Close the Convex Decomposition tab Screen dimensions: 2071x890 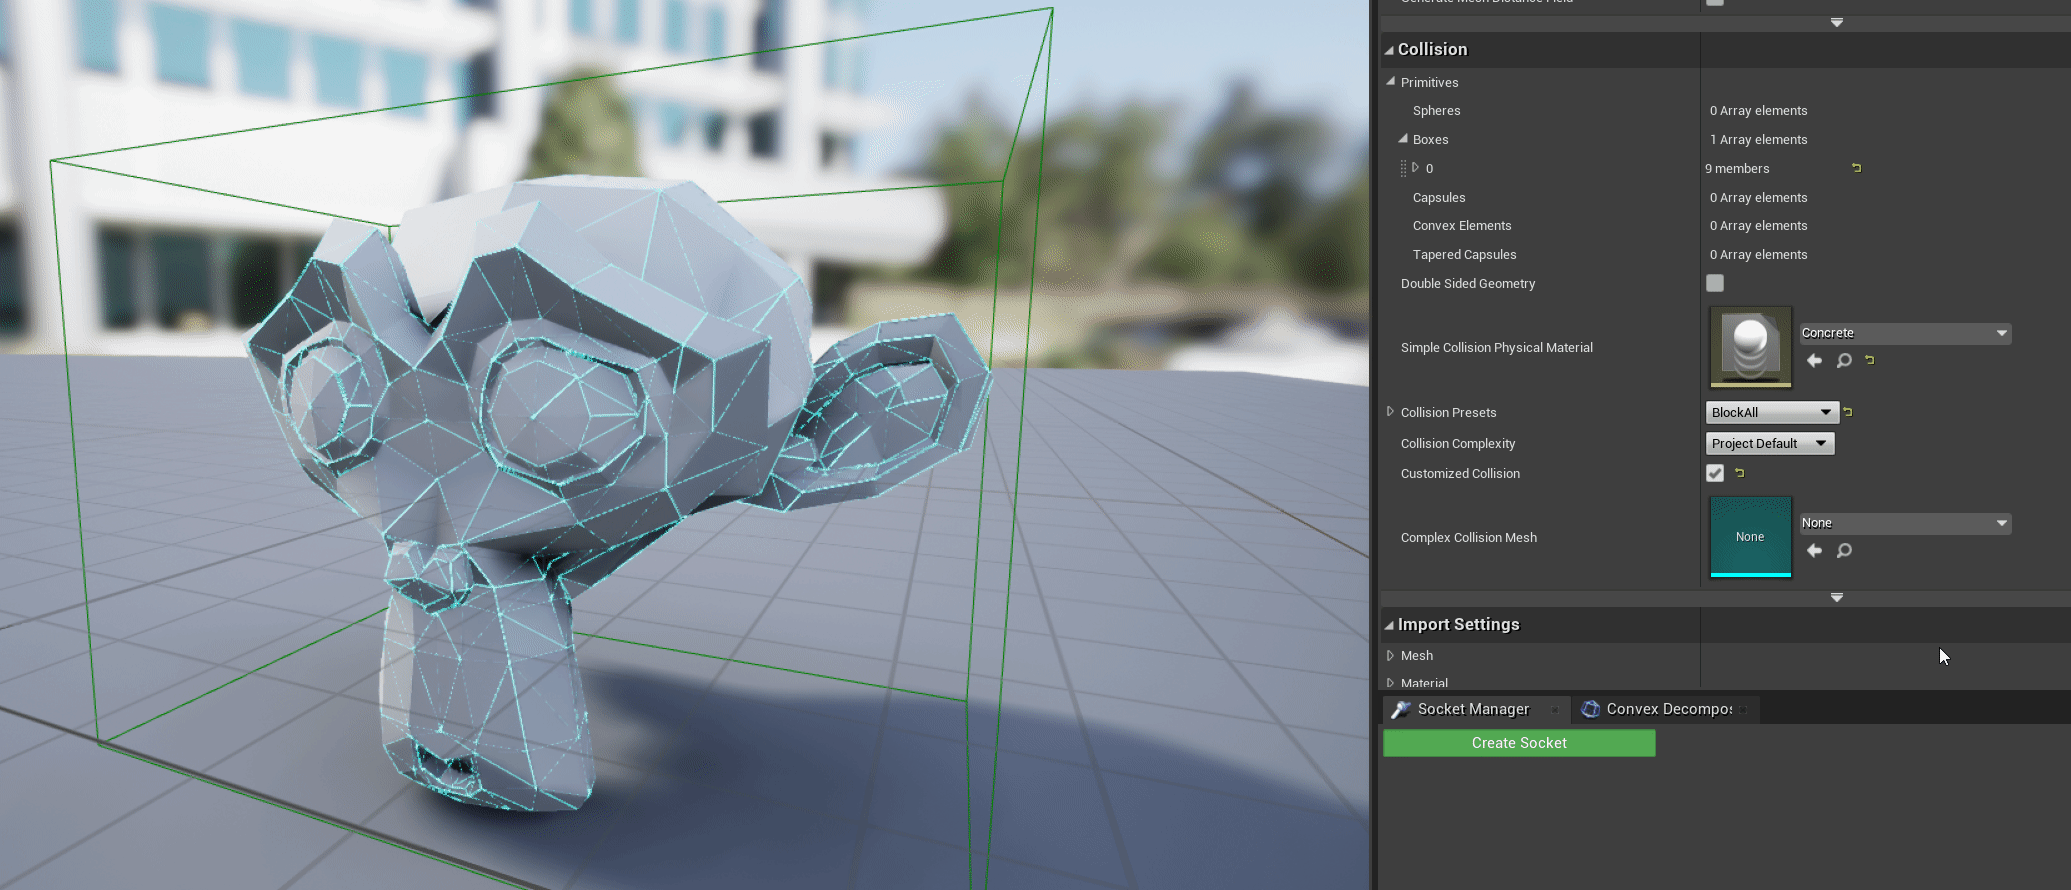click(1743, 709)
